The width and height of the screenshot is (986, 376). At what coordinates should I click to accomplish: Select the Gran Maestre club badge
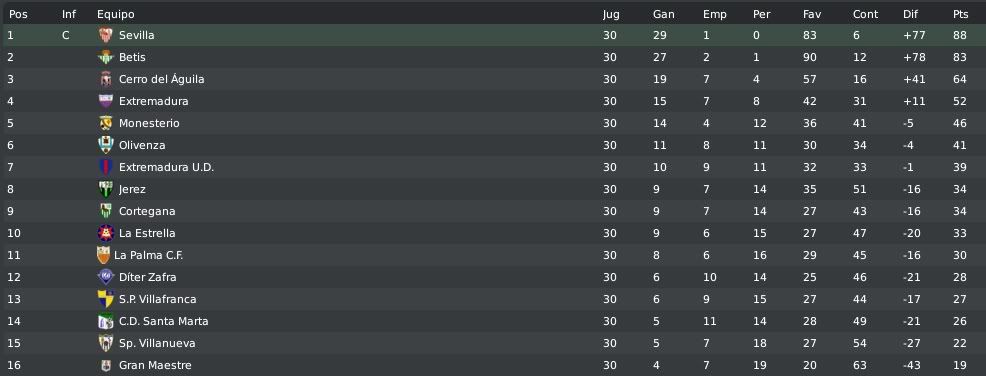106,365
